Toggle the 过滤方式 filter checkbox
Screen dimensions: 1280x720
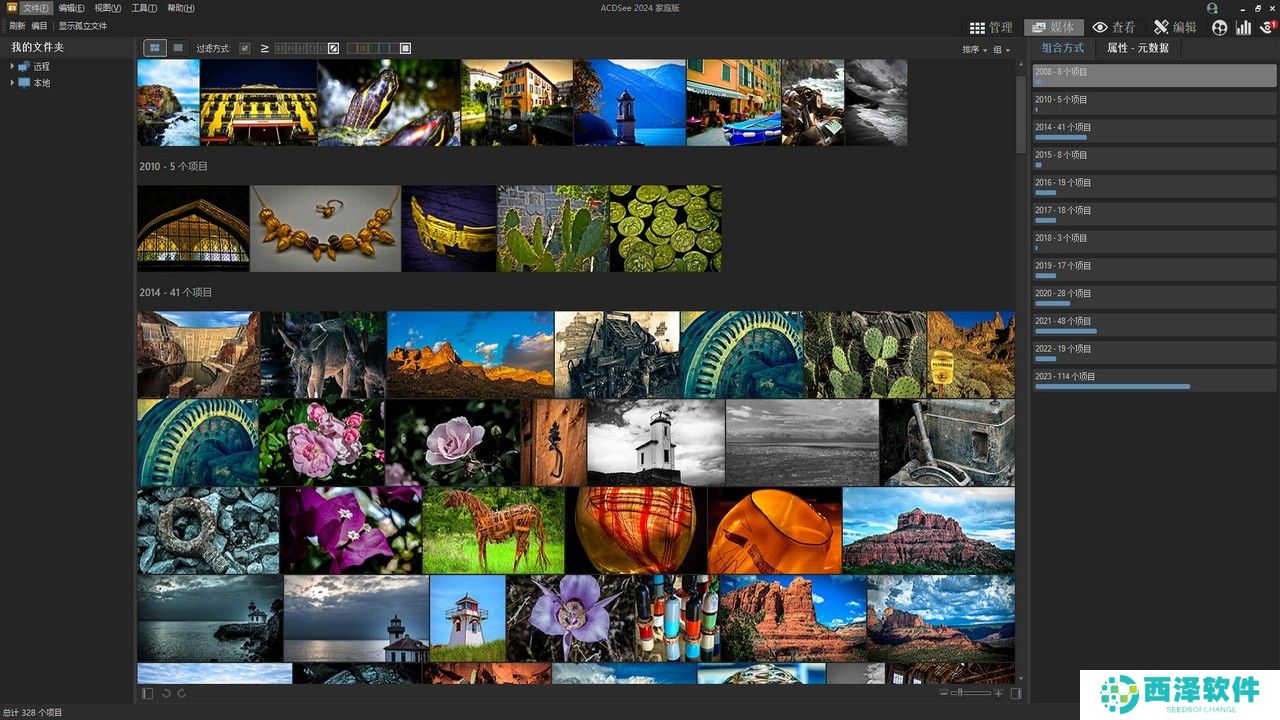pos(245,48)
